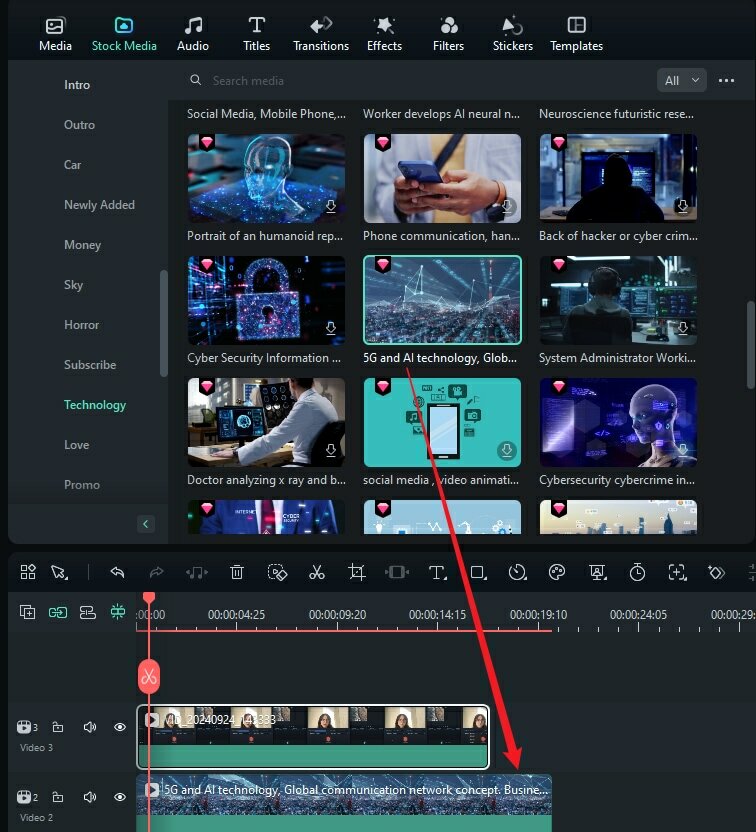This screenshot has width=756, height=832.
Task: Open the Templates tab
Action: [576, 34]
